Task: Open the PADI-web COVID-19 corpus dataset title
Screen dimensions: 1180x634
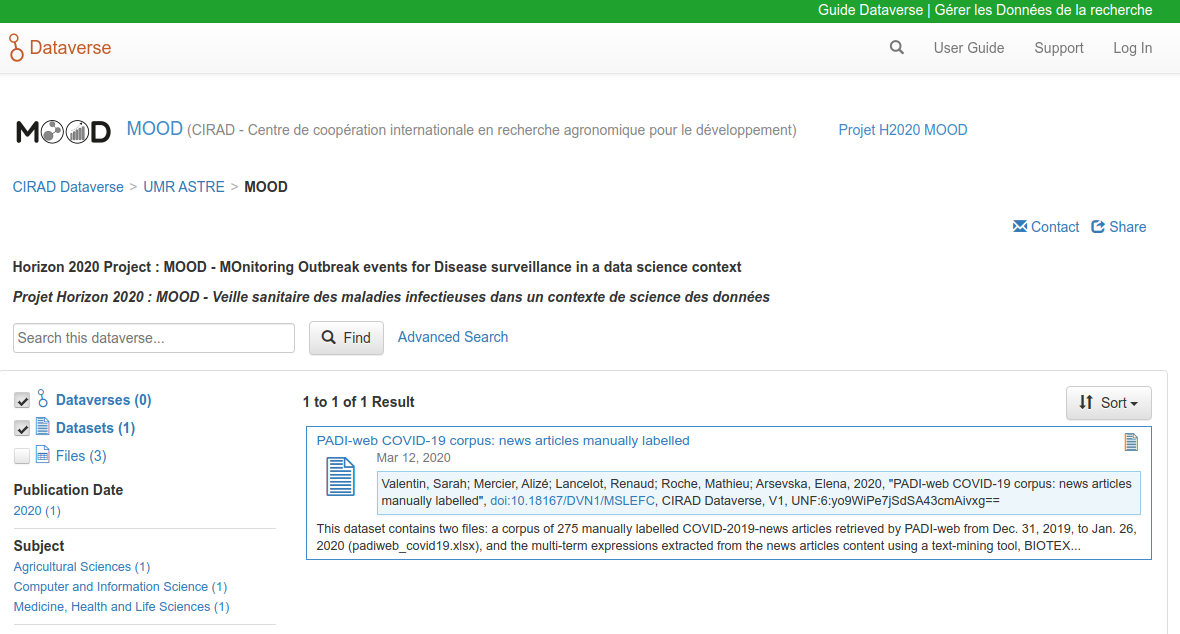Action: pyautogui.click(x=503, y=441)
